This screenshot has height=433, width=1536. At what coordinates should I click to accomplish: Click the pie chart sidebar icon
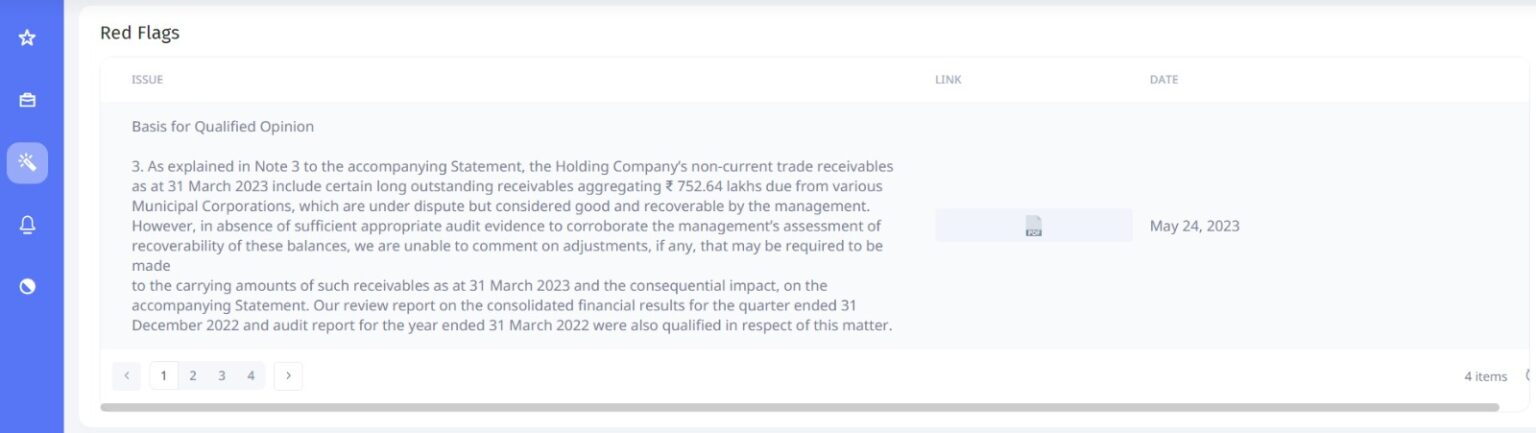point(27,286)
